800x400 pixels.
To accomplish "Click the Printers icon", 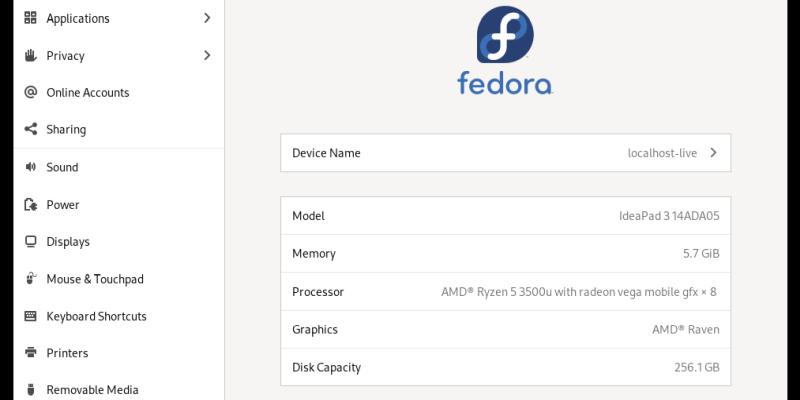I will 30,353.
